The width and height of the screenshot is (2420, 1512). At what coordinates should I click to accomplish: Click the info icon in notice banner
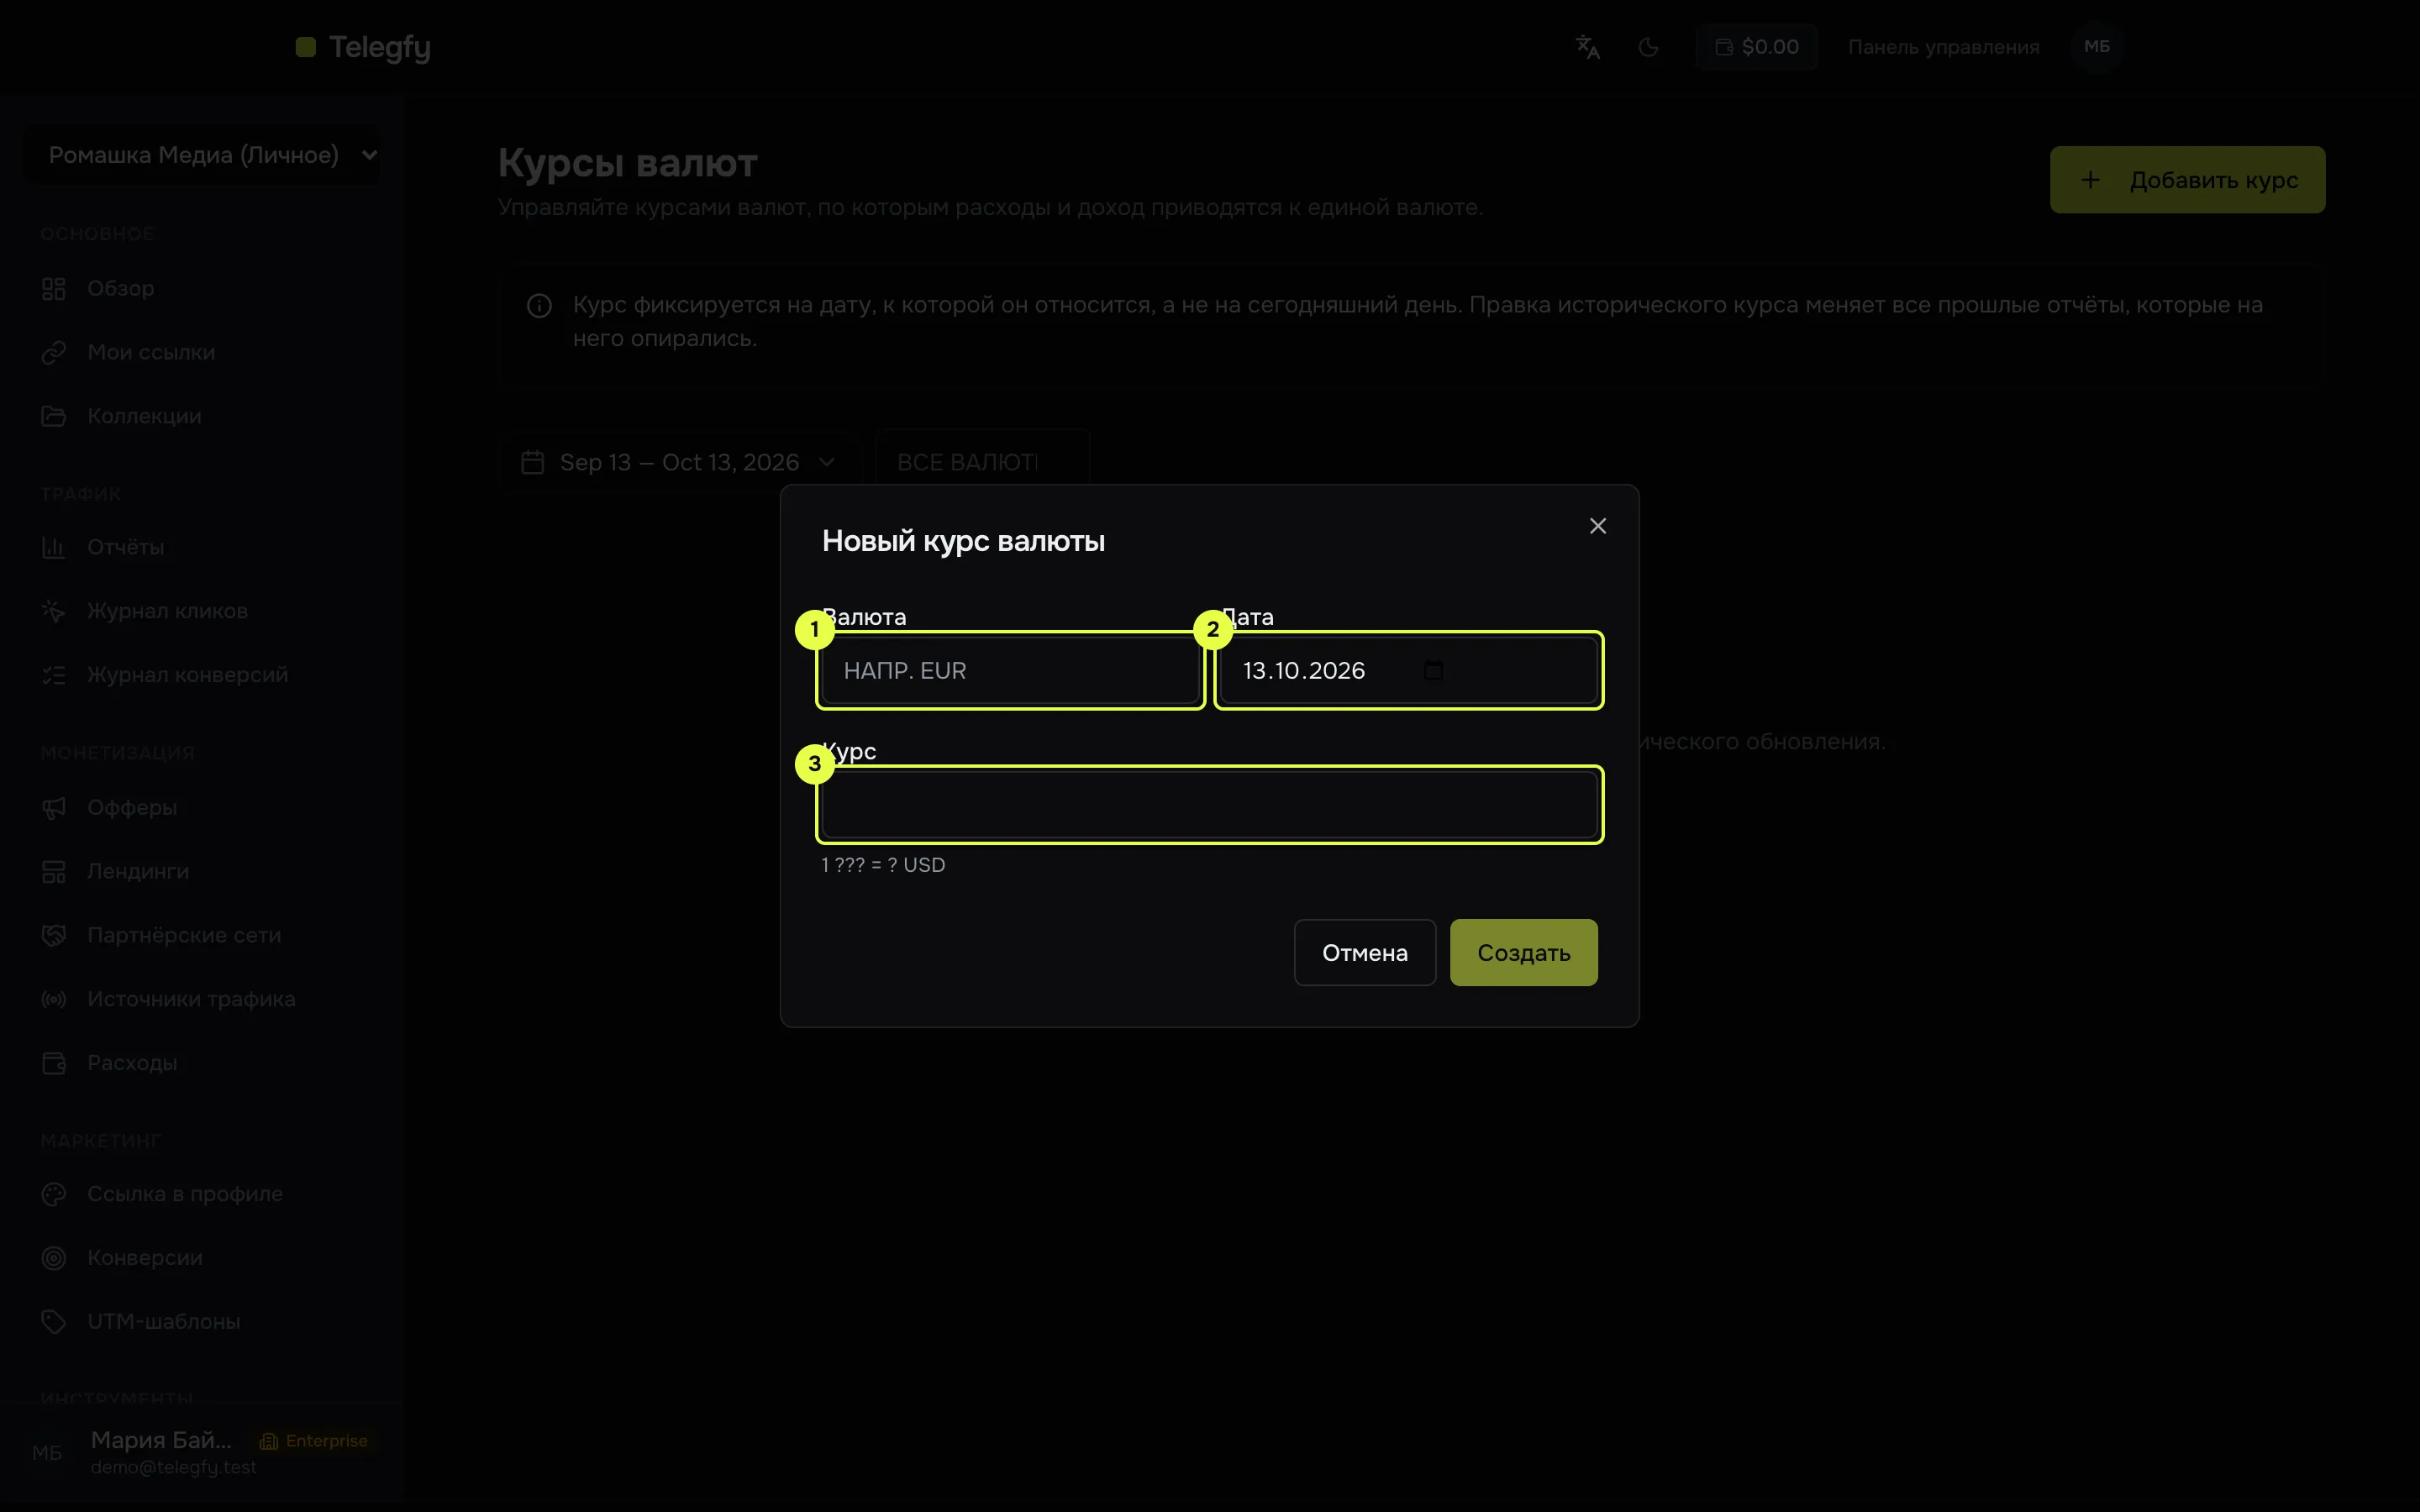point(539,306)
